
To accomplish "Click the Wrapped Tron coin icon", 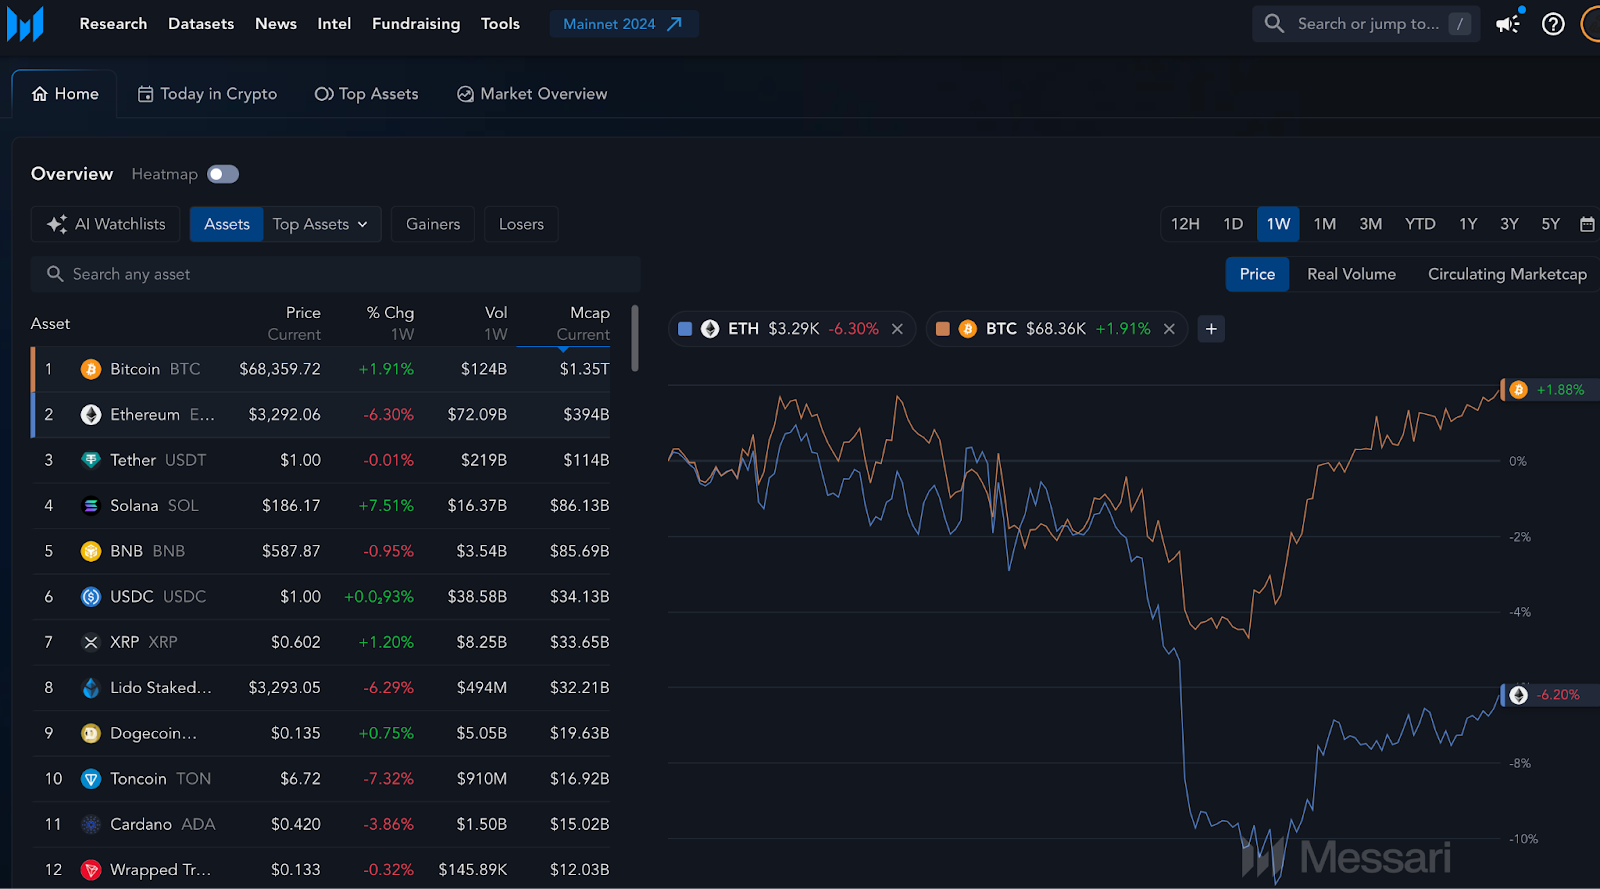I will [91, 870].
